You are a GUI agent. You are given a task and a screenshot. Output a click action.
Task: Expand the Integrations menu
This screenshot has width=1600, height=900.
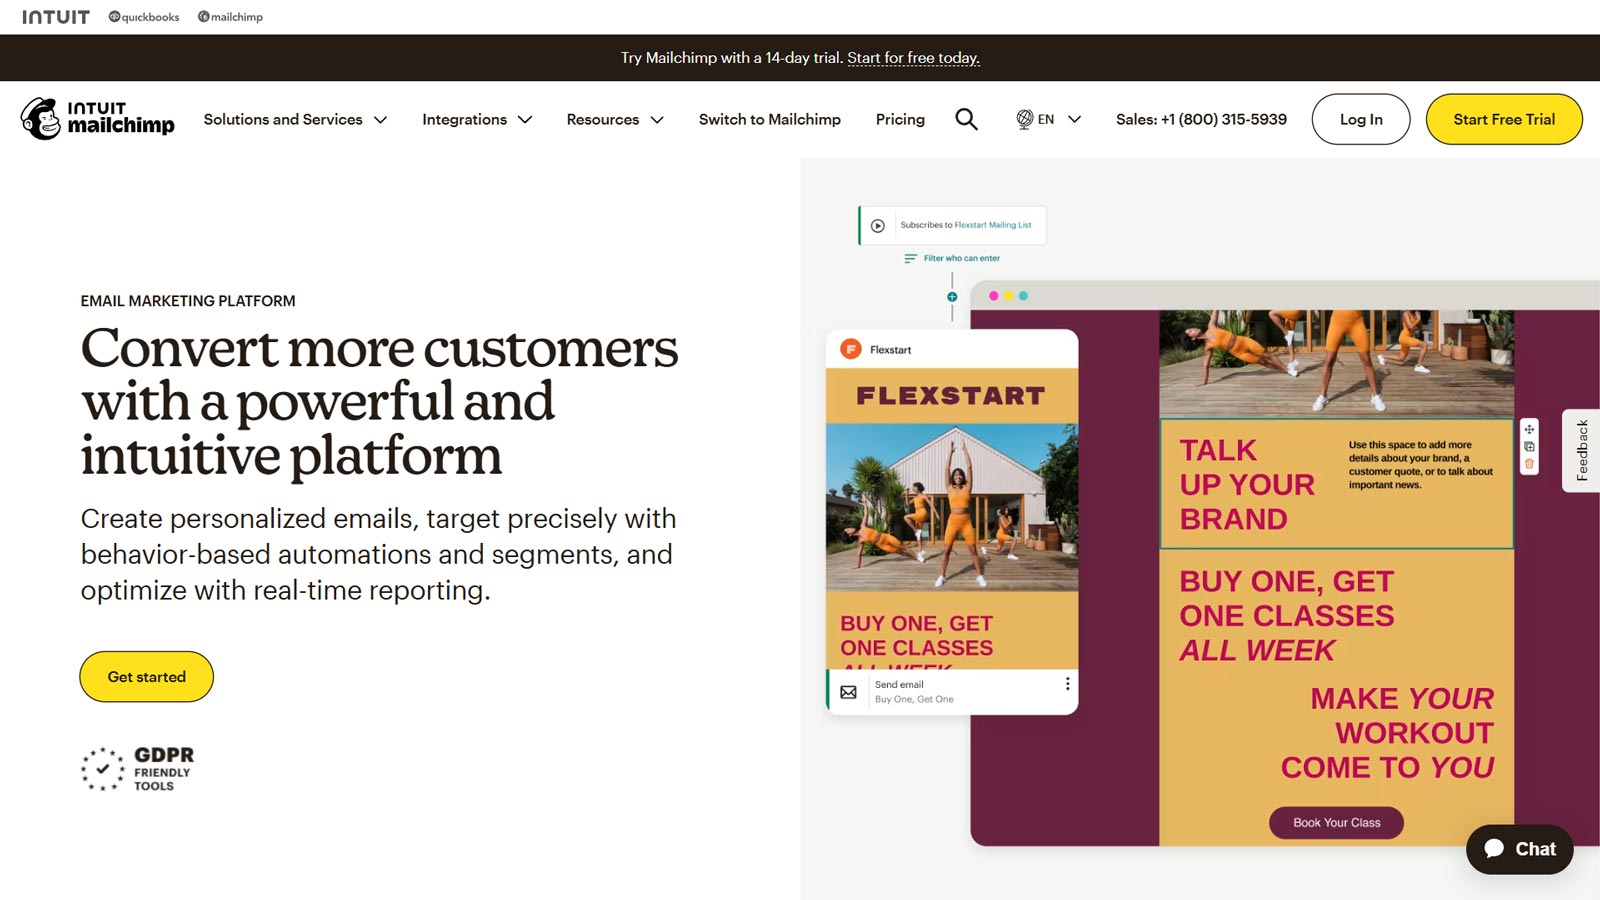click(477, 119)
